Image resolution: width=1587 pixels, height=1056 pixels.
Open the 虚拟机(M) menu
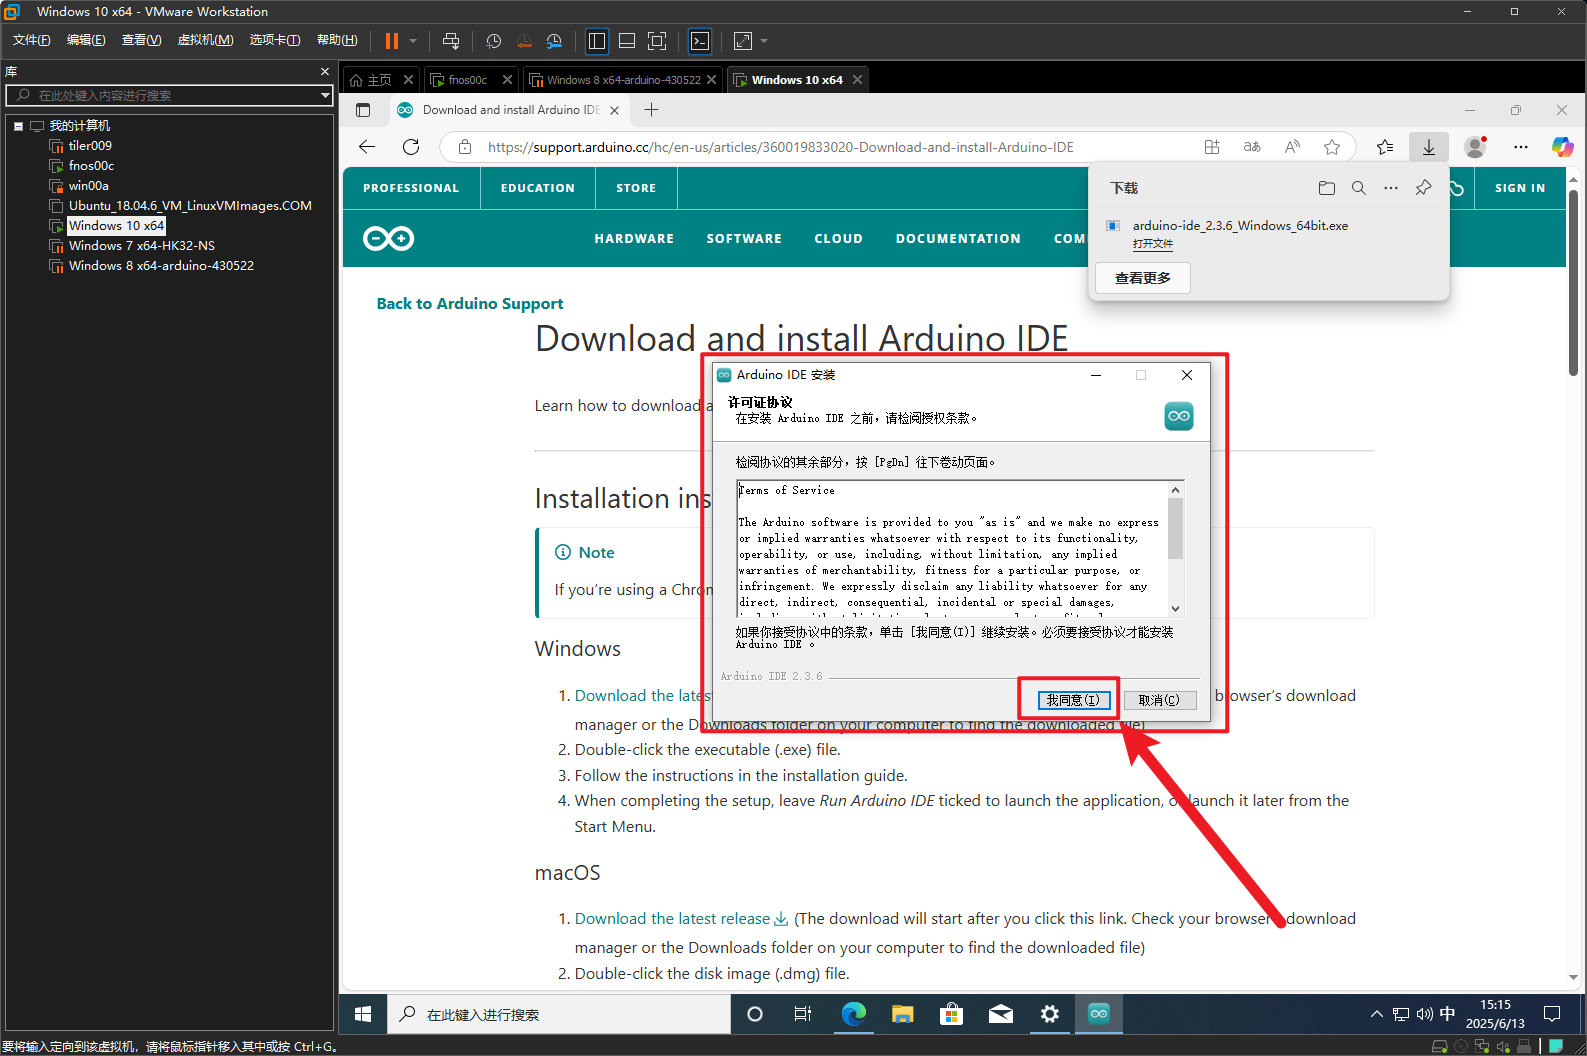click(205, 40)
